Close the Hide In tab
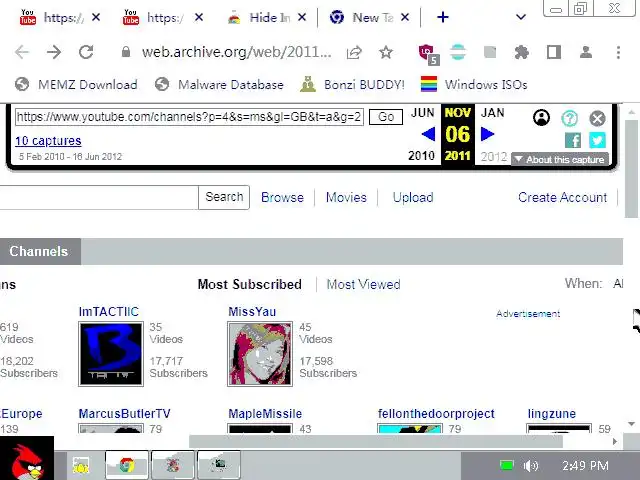 pos(302,17)
